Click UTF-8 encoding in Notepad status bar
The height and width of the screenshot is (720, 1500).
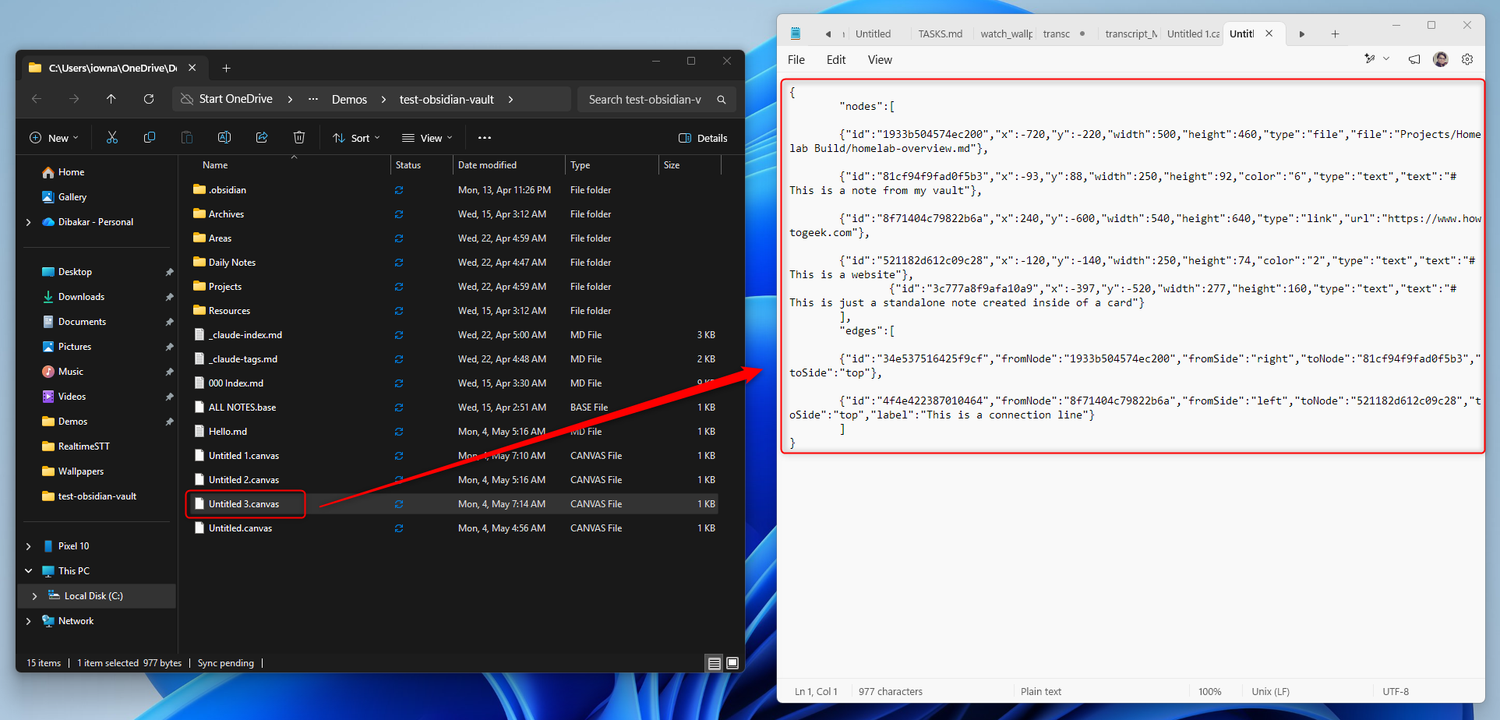pos(1395,691)
